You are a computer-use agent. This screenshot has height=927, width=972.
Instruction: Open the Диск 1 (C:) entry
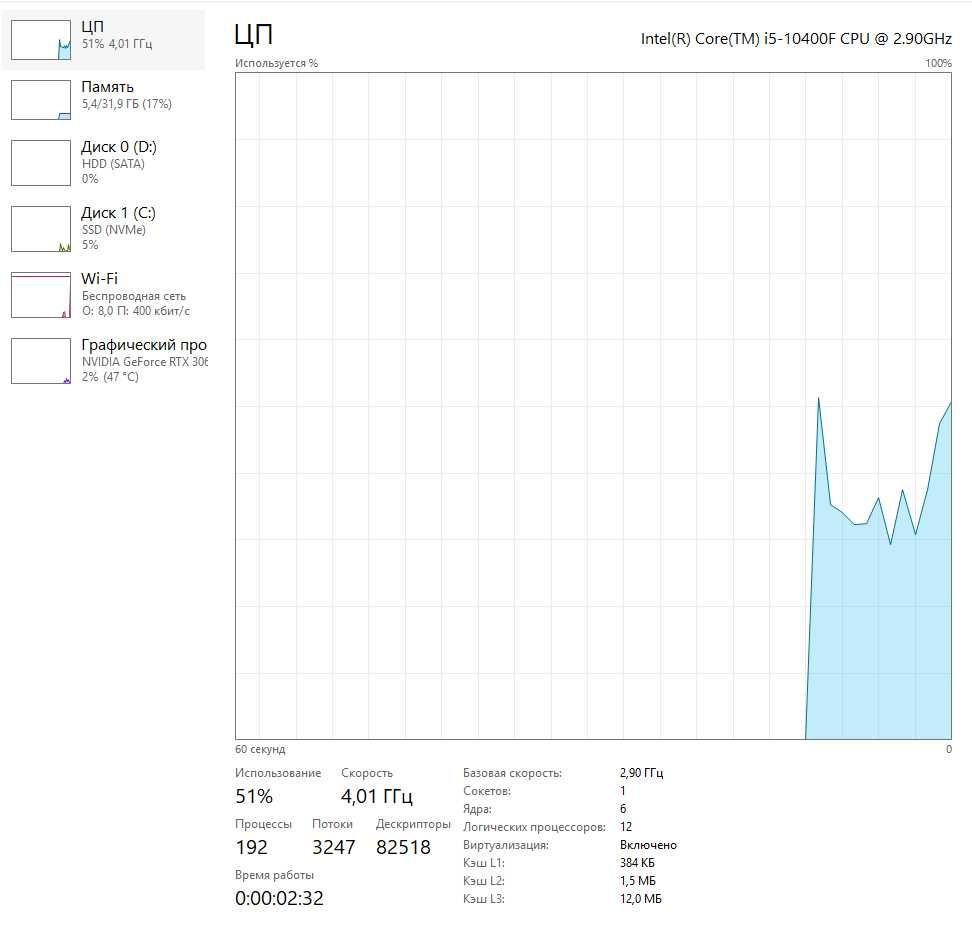click(104, 229)
